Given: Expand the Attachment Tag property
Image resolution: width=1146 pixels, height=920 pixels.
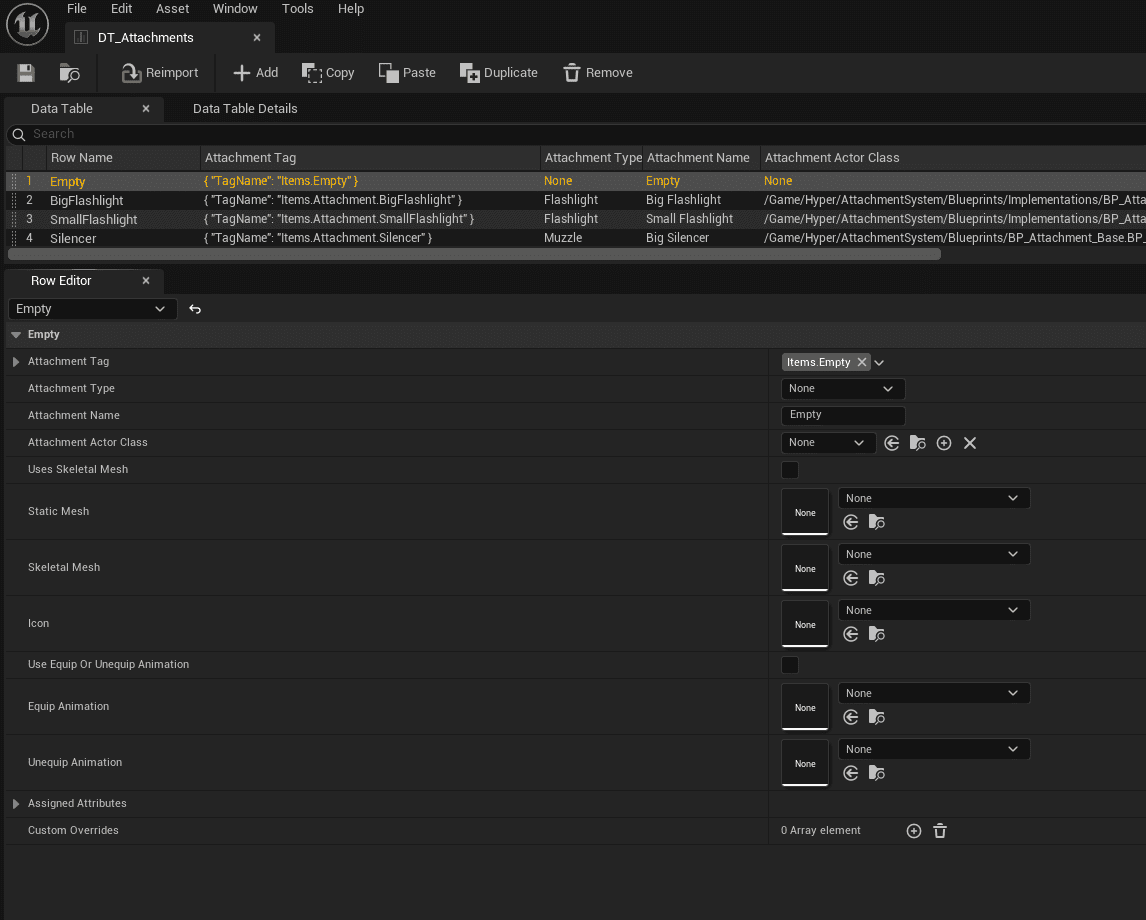Looking at the screenshot, I should pyautogui.click(x=16, y=362).
